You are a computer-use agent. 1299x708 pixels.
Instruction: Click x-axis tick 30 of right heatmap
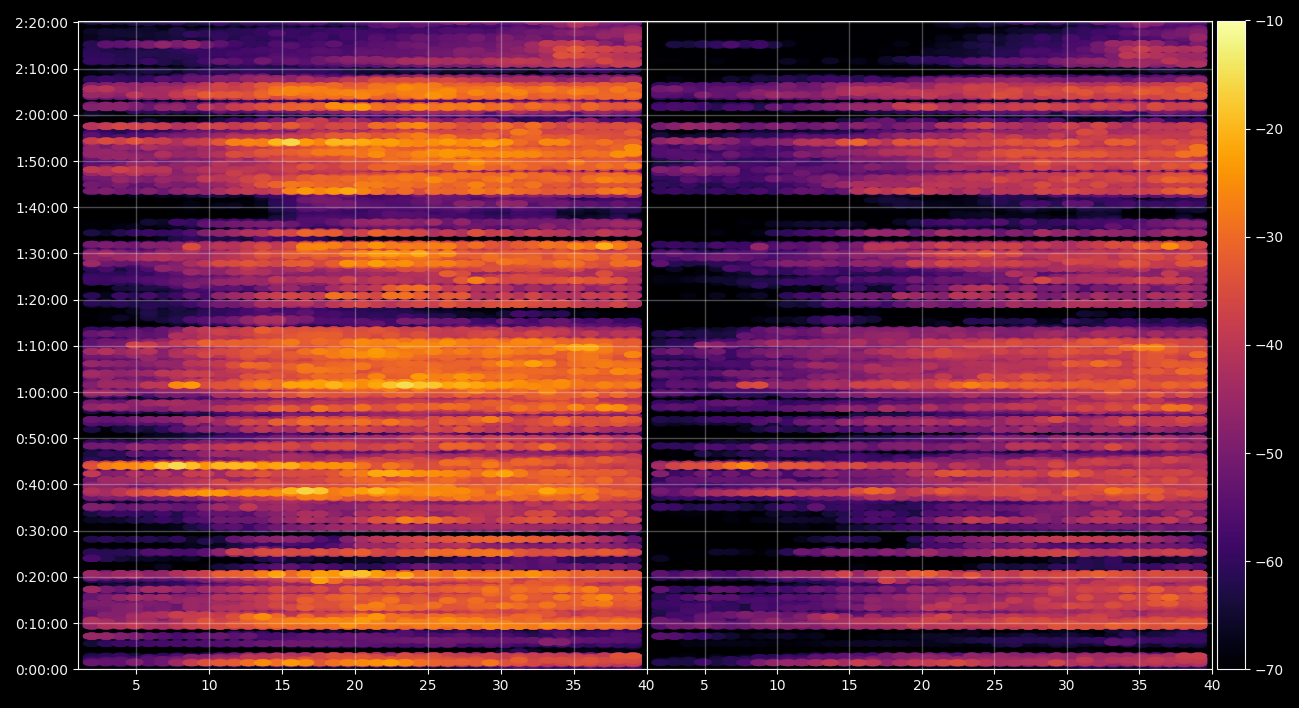(1067, 686)
